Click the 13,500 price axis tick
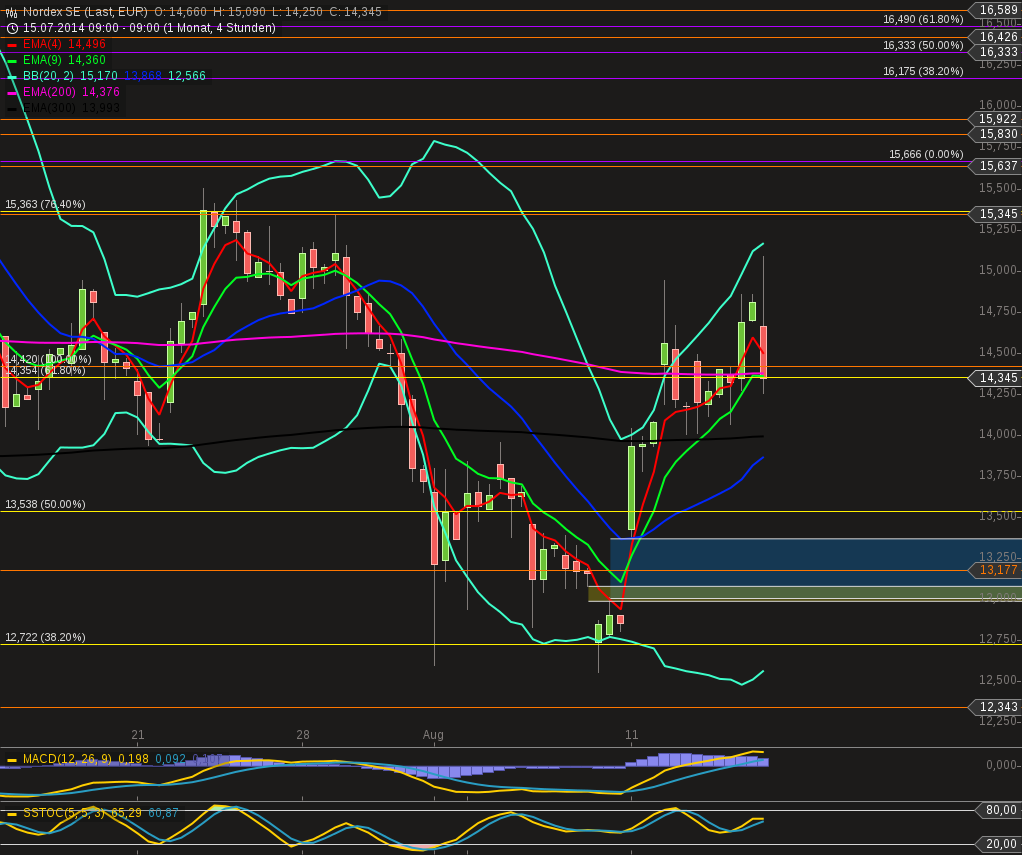This screenshot has width=1022, height=855. (x=999, y=516)
